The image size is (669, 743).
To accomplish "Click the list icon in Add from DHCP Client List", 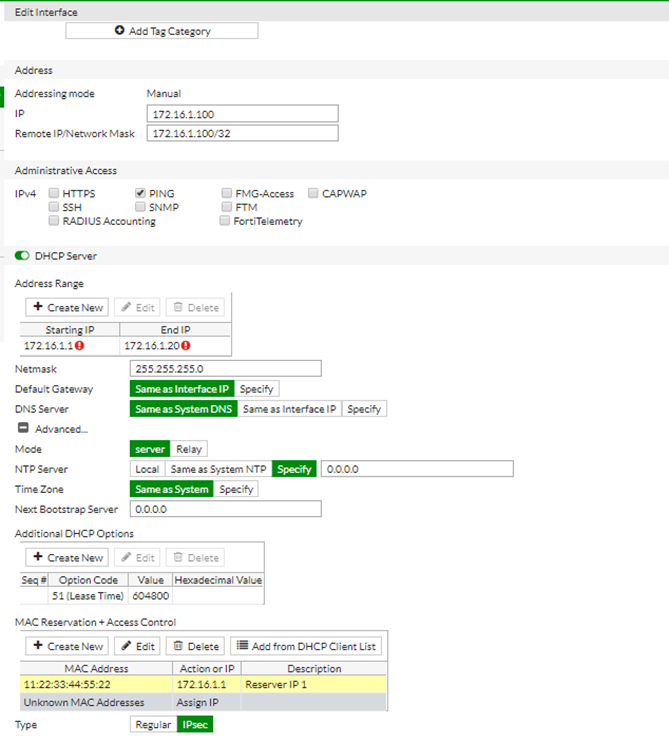I will pos(242,645).
